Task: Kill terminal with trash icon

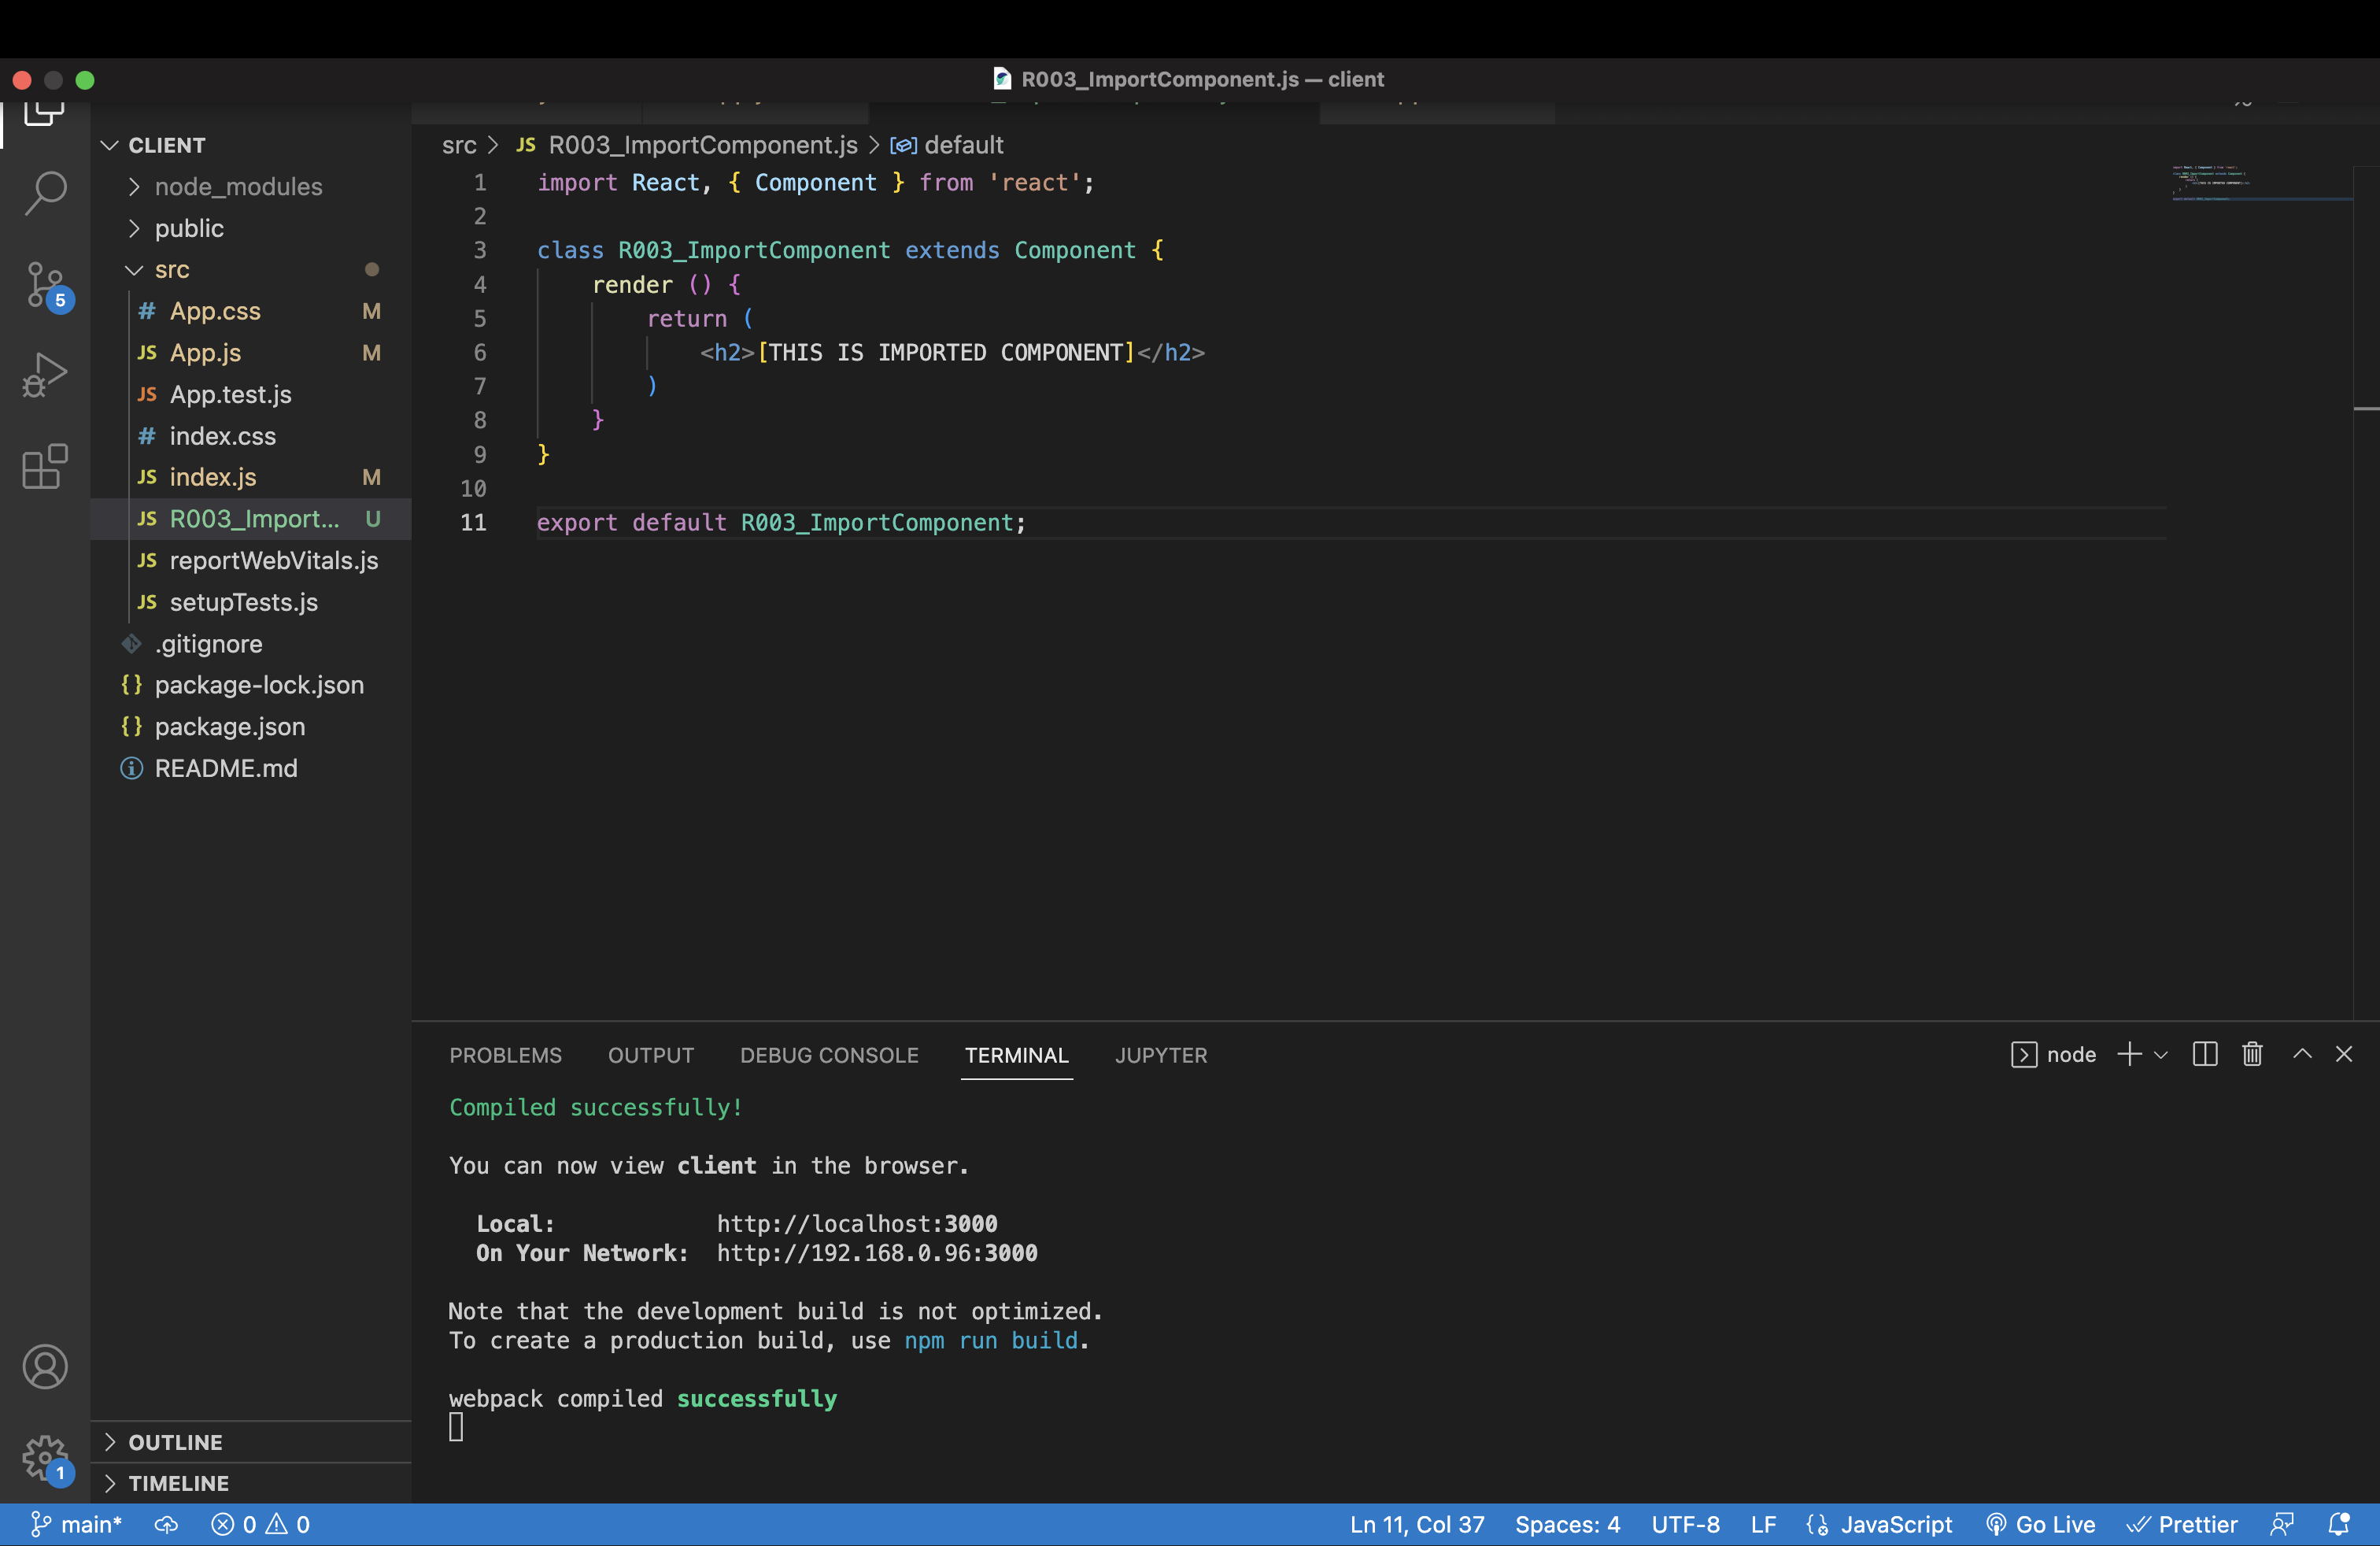Action: [2252, 1054]
